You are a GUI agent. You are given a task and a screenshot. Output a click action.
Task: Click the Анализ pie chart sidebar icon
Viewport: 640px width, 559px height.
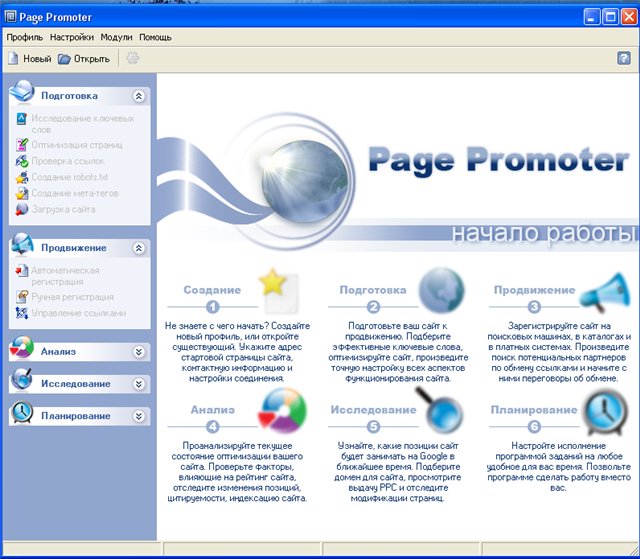pyautogui.click(x=22, y=348)
